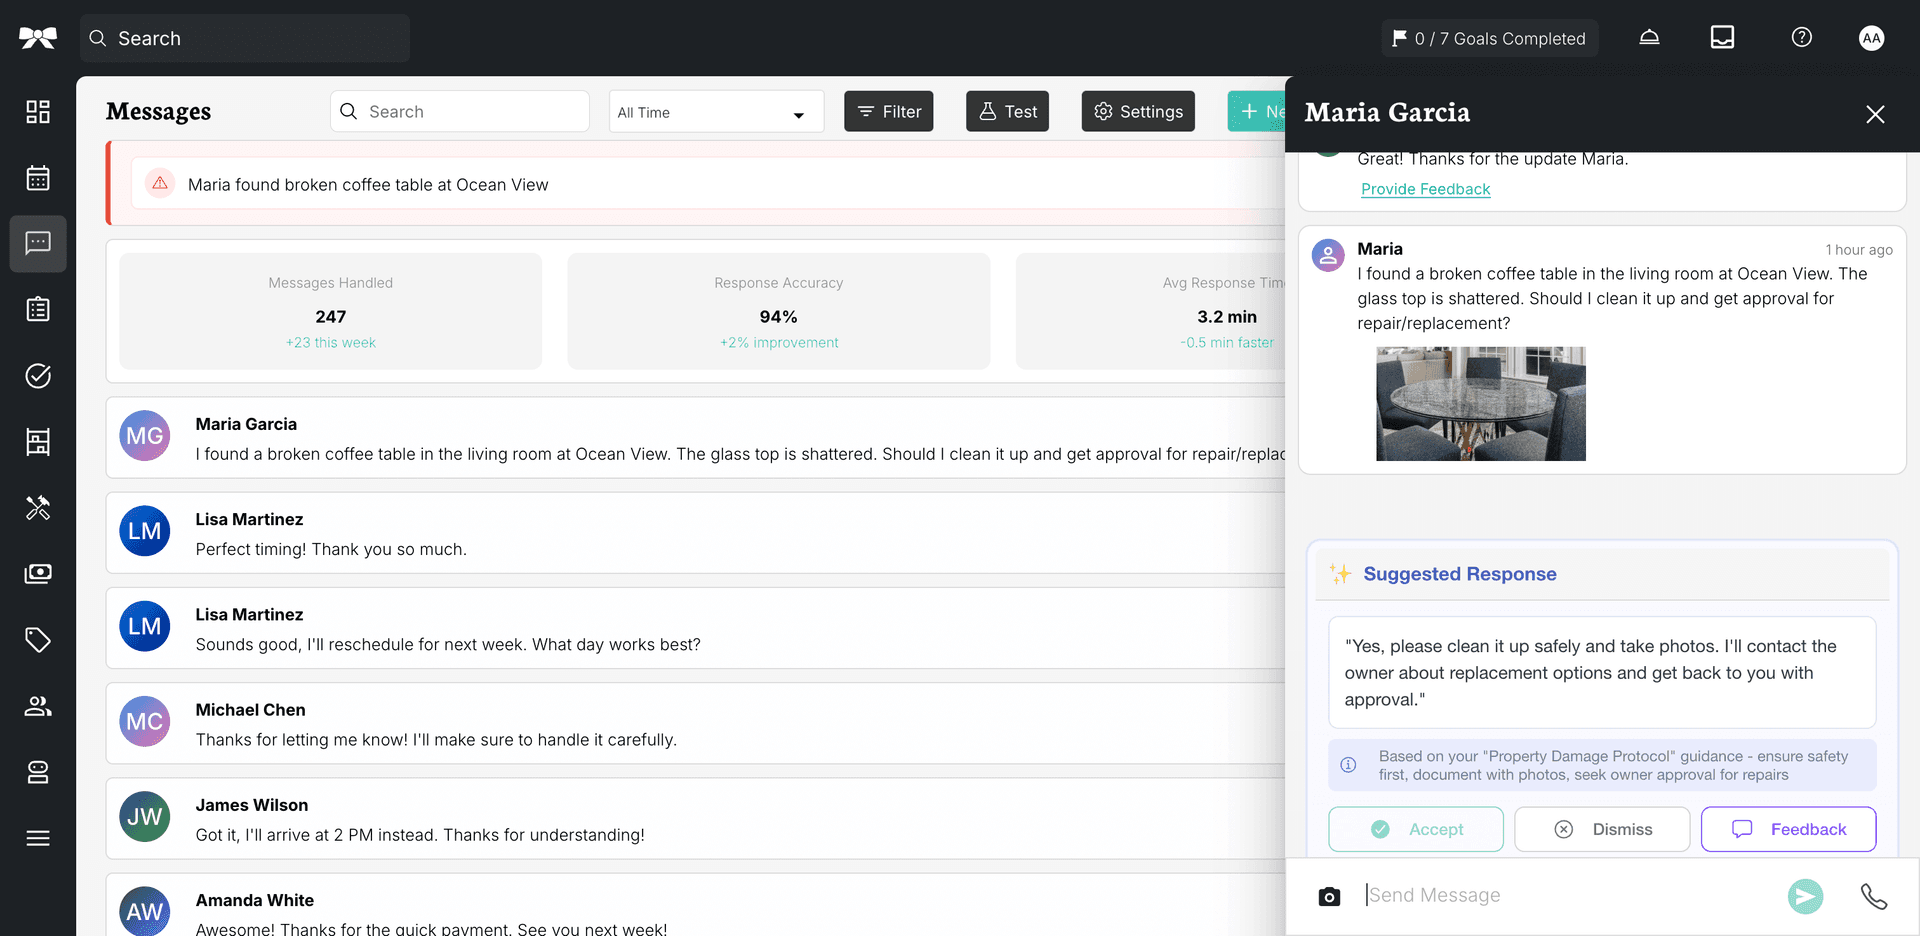This screenshot has height=936, width=1920.
Task: Accept the suggested response
Action: coord(1415,828)
